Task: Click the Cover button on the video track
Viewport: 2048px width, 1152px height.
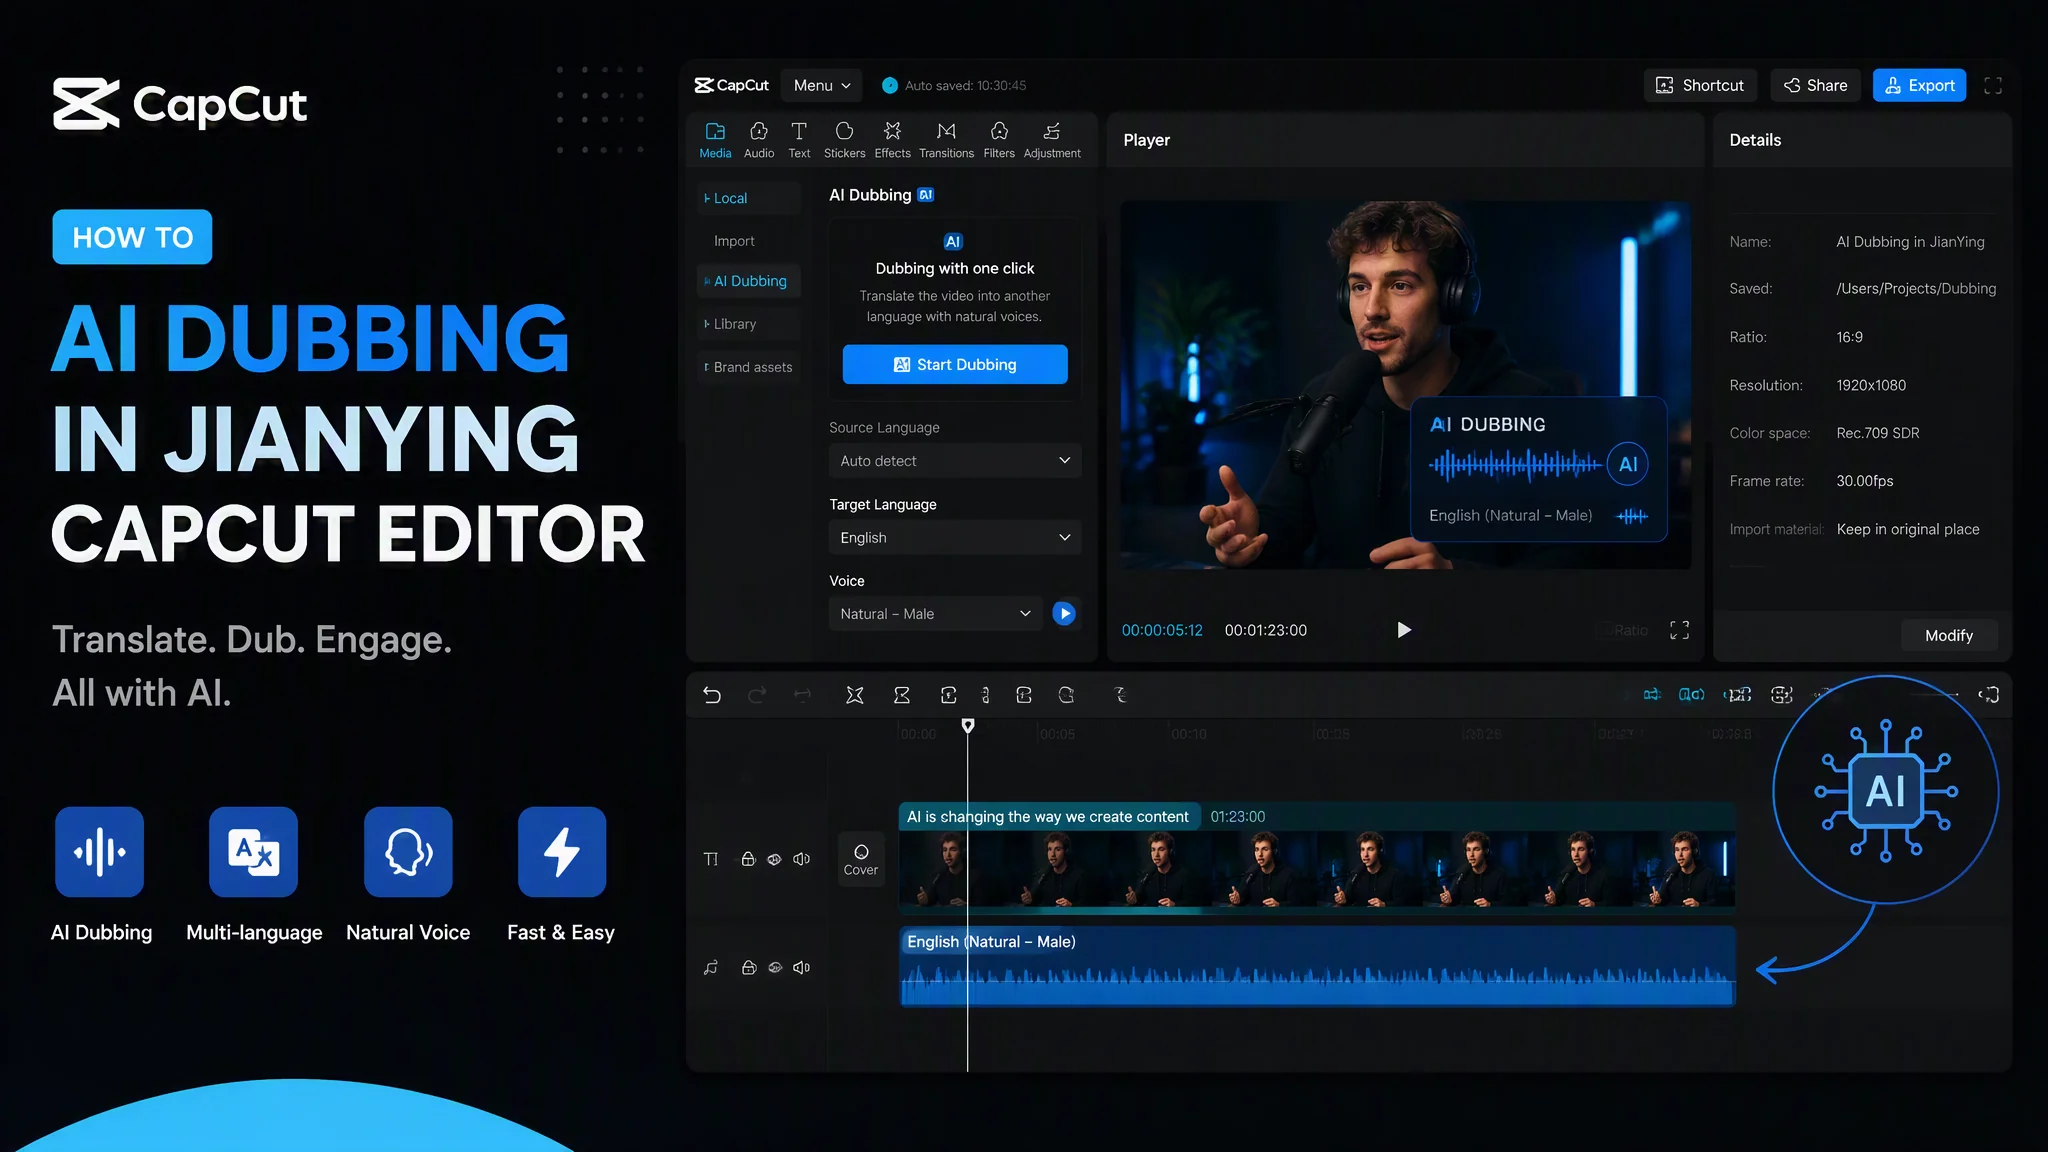Action: tap(861, 859)
